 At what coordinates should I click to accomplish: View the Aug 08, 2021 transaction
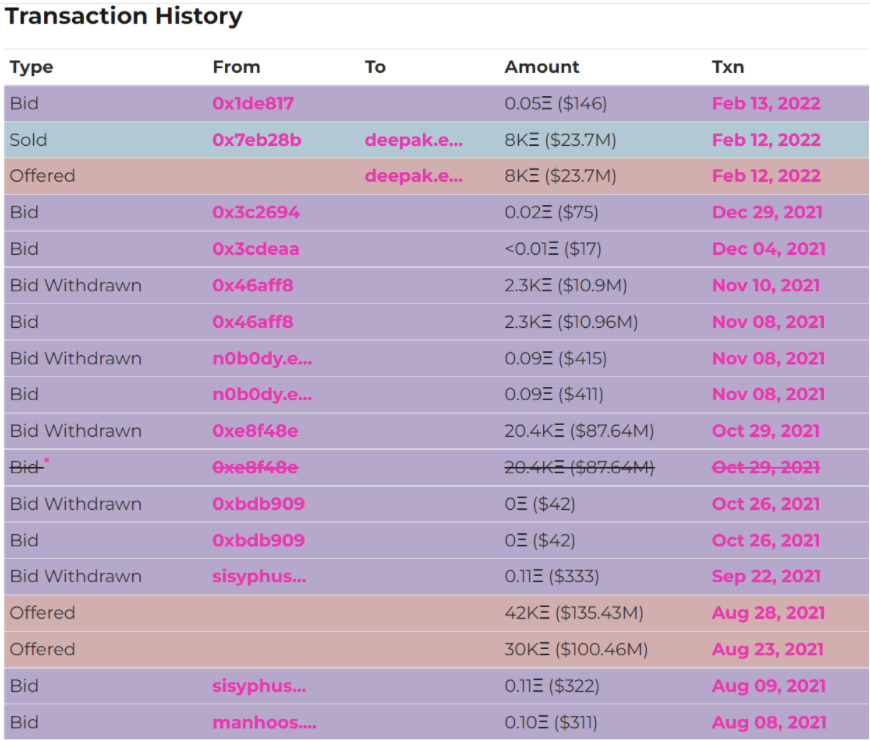tap(768, 722)
